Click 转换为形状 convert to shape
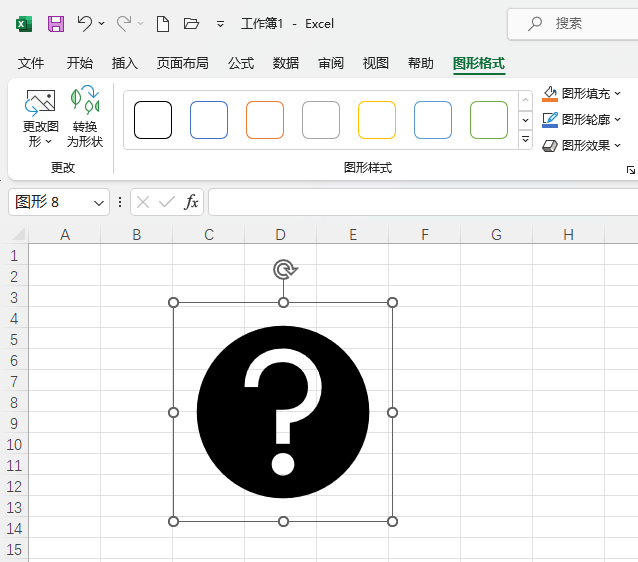Viewport: 638px width, 562px height. (85, 118)
